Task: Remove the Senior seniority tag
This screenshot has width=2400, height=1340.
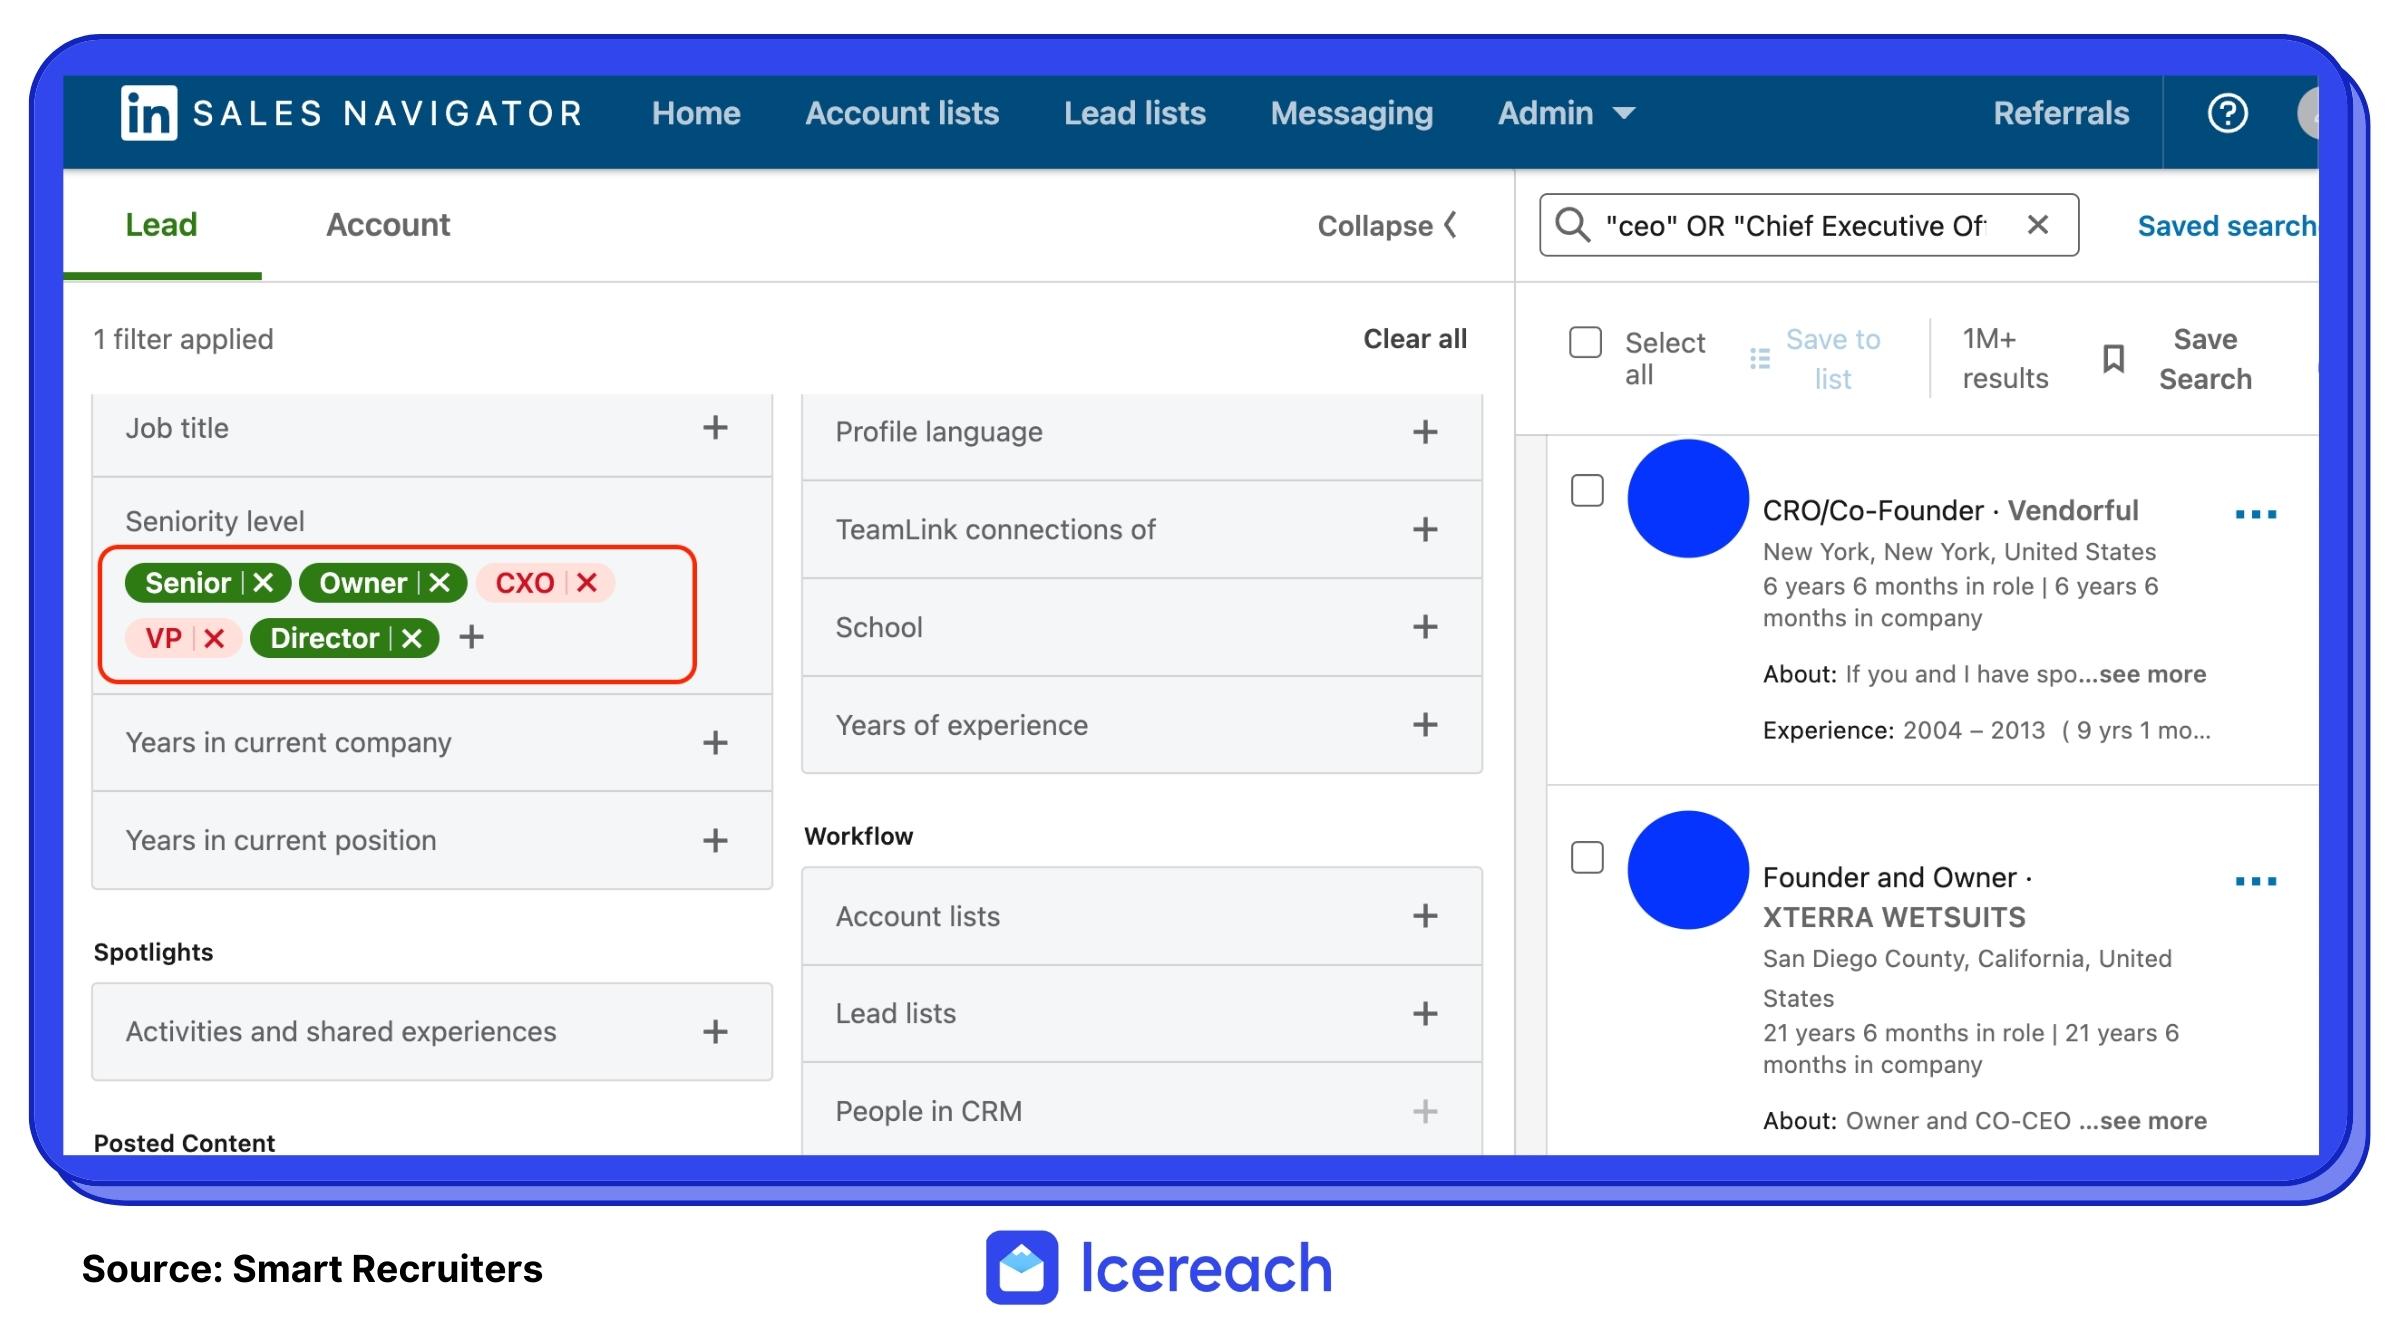Action: 263,583
